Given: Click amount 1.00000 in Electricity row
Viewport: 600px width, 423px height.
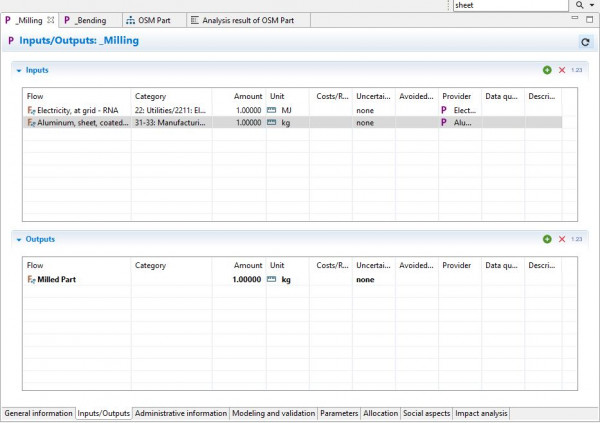Looking at the screenshot, I should [x=248, y=110].
